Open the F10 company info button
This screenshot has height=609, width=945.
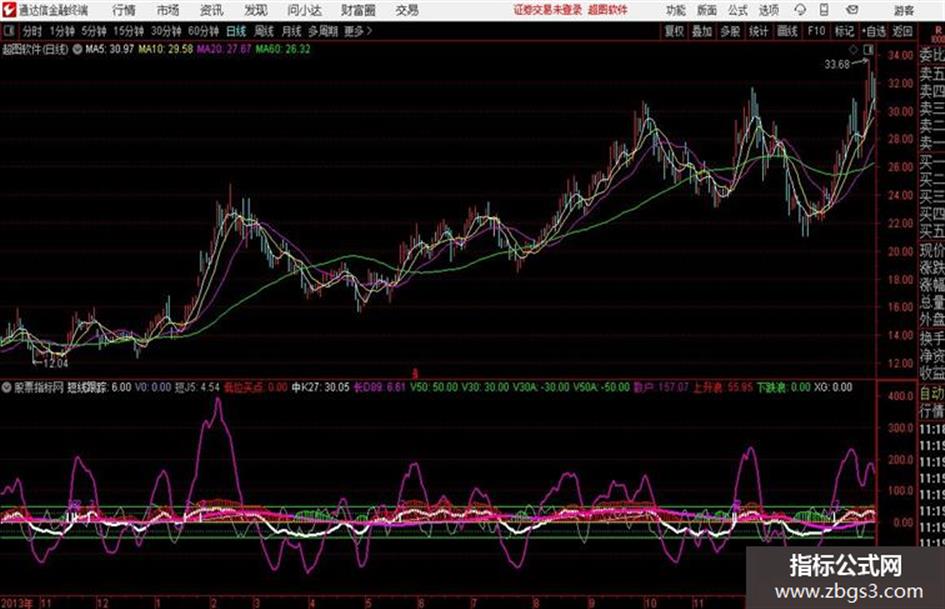(x=816, y=31)
